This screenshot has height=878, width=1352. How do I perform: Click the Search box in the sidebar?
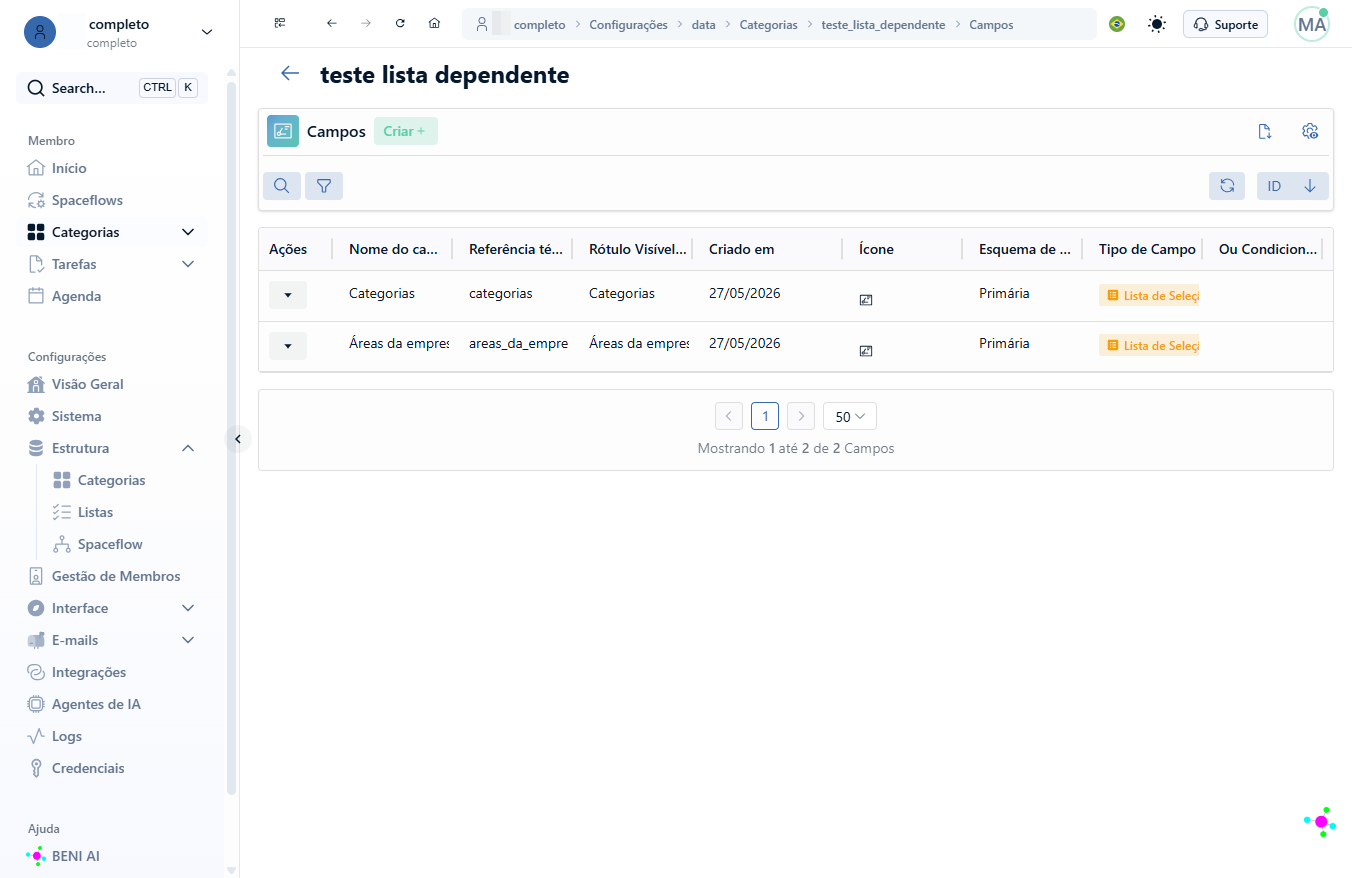coord(112,88)
